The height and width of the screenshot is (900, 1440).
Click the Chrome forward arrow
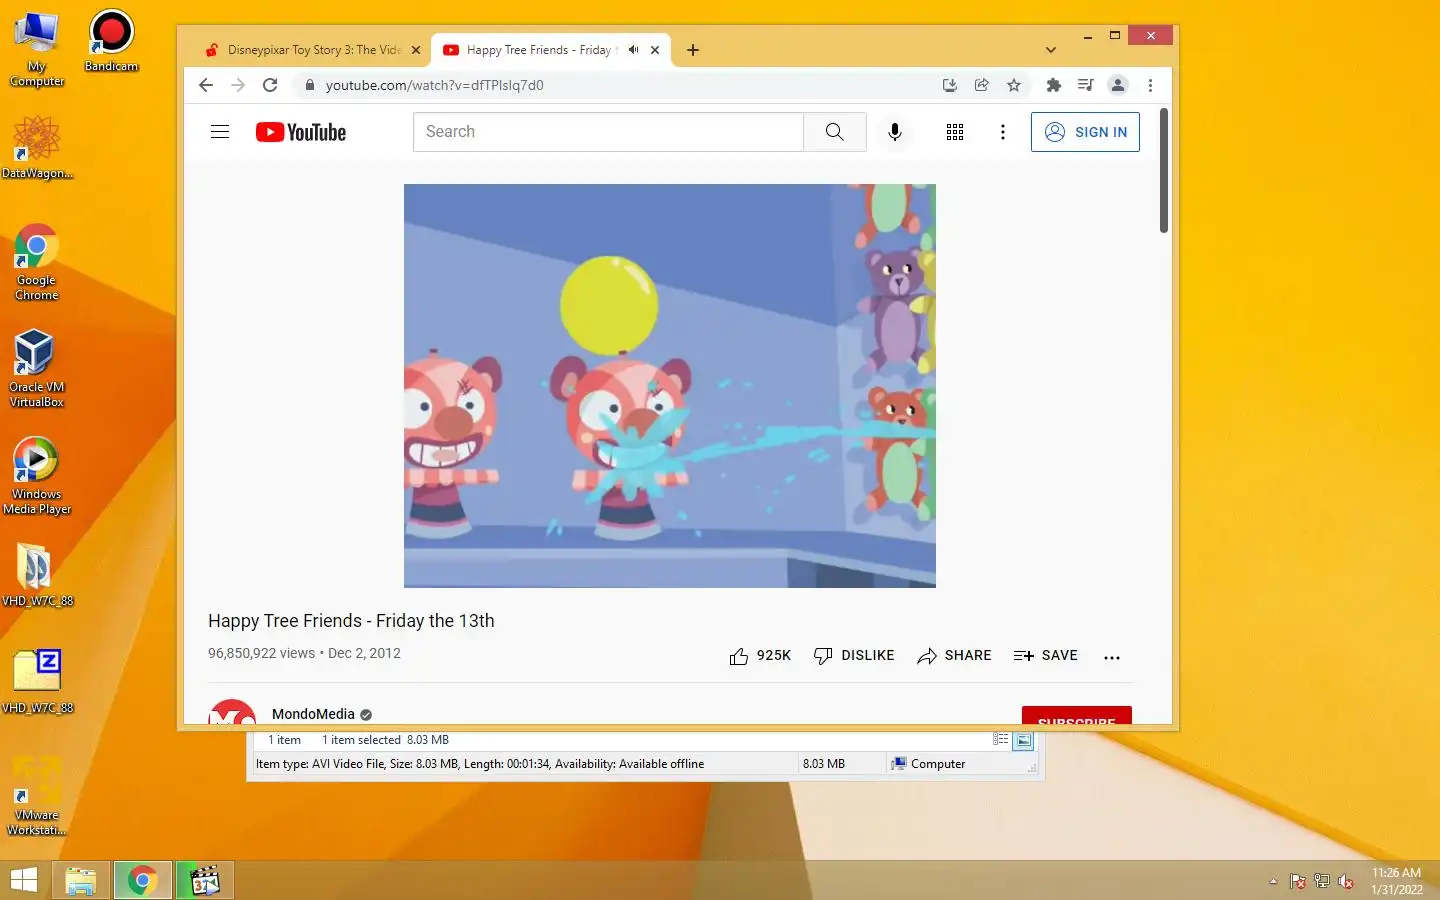(x=238, y=85)
